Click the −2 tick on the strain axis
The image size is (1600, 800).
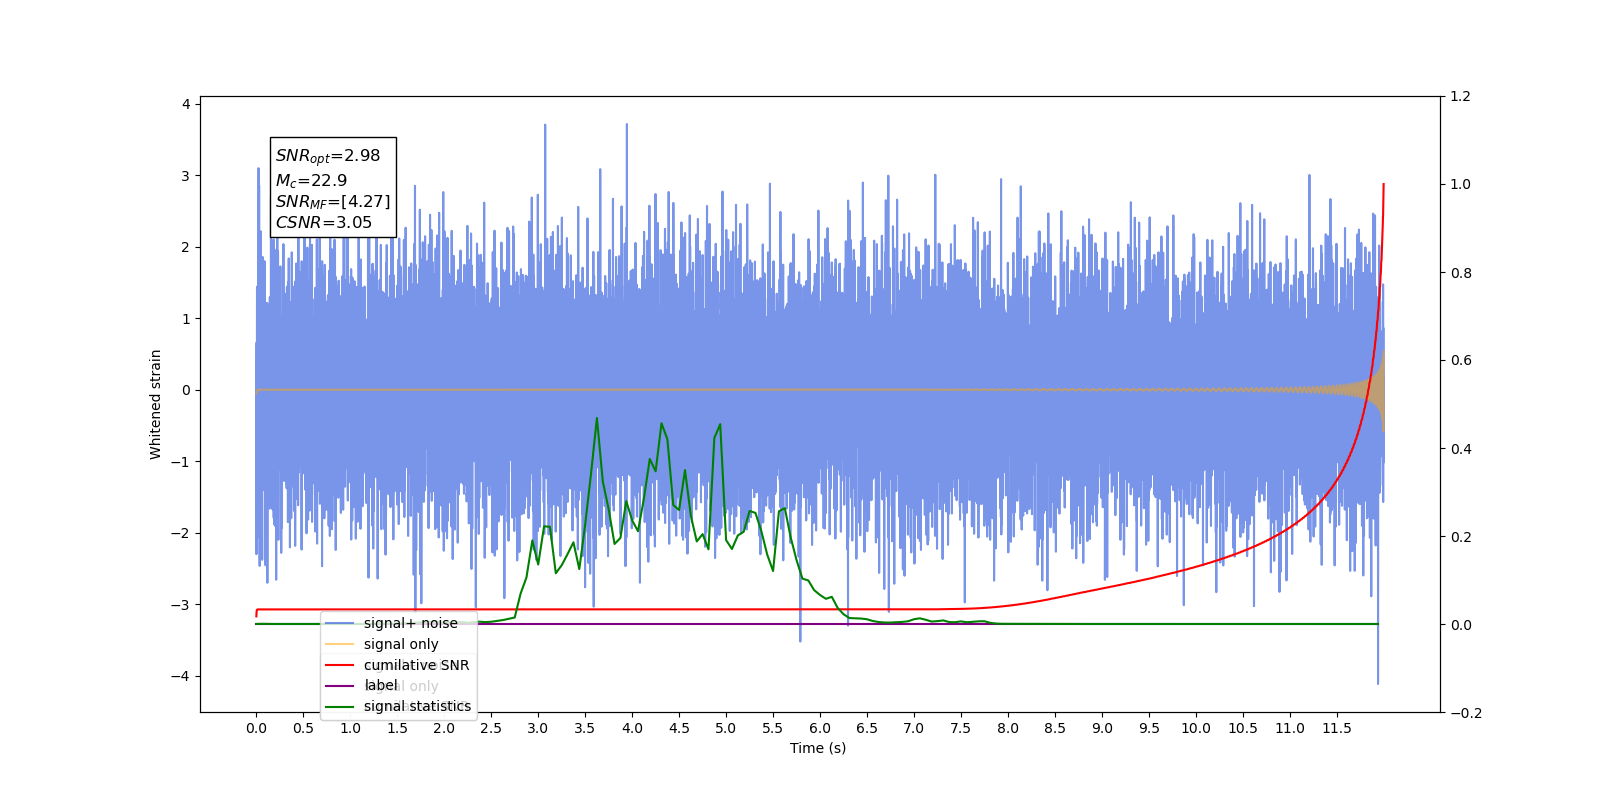pyautogui.click(x=181, y=533)
